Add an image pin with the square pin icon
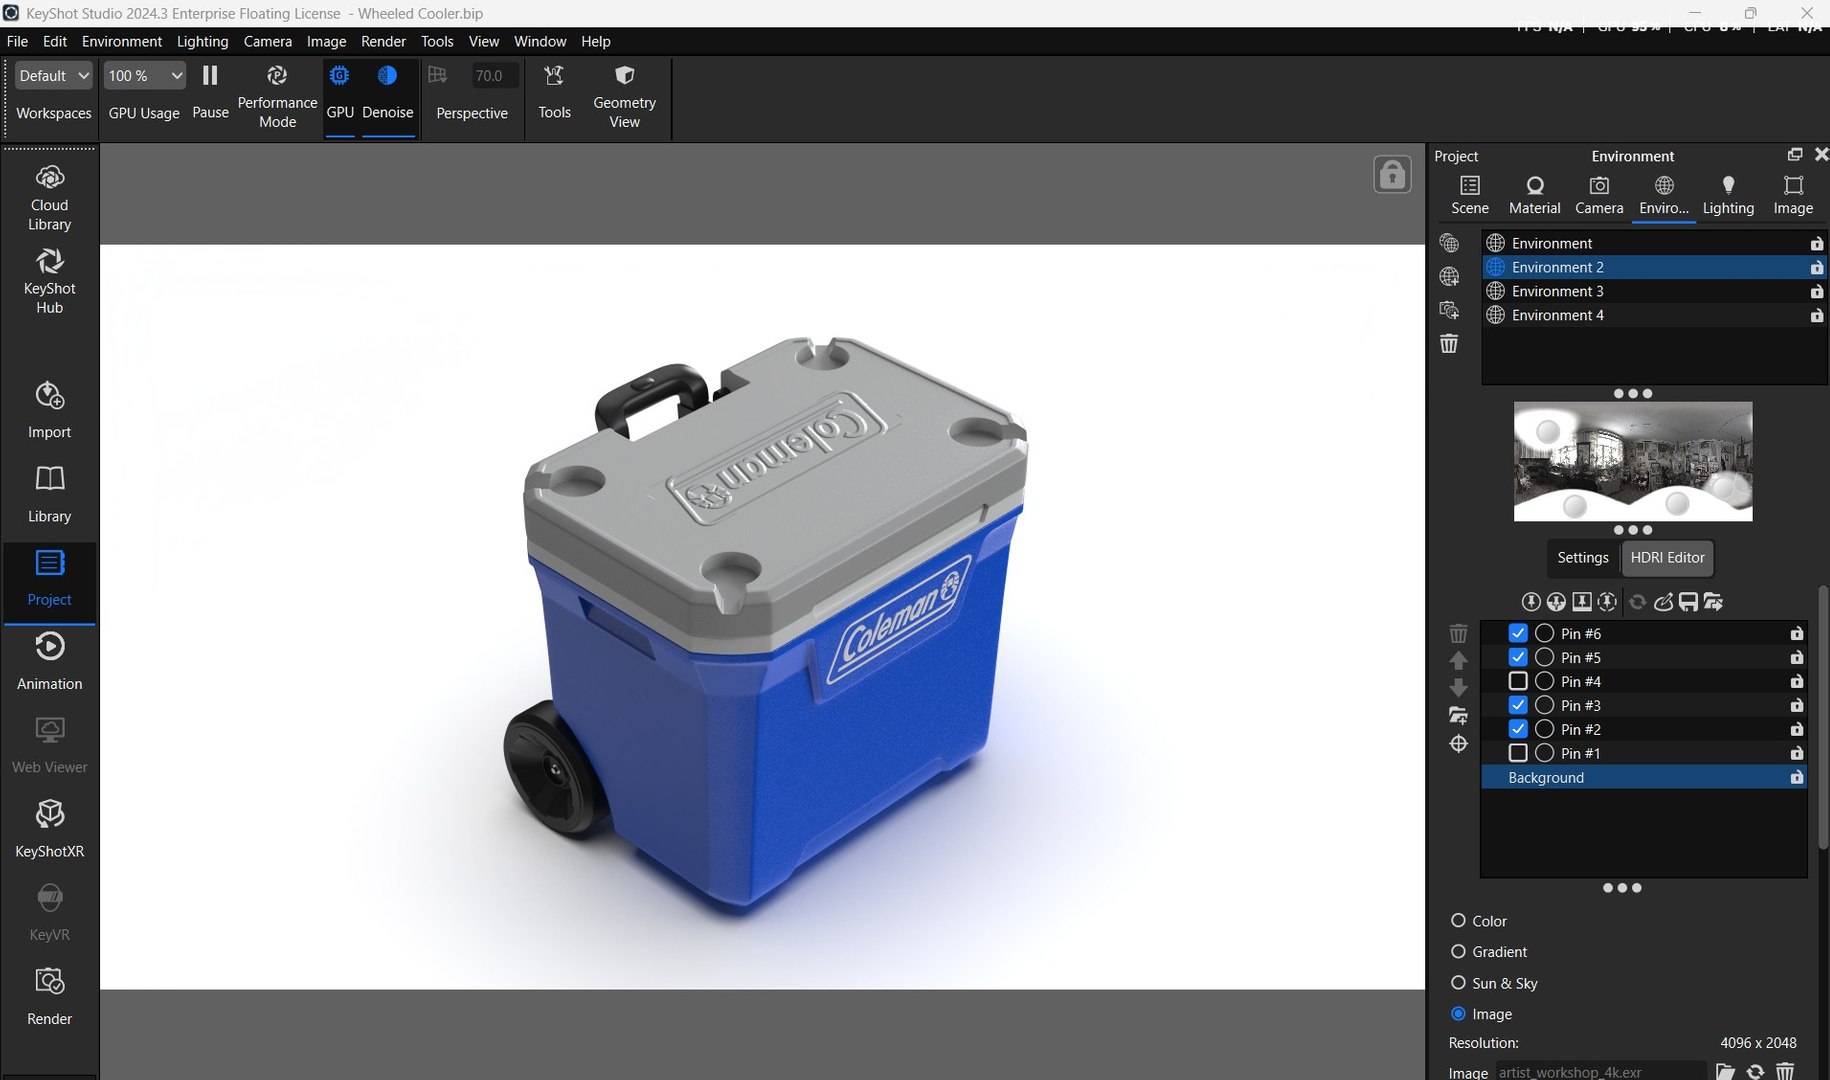Image resolution: width=1830 pixels, height=1080 pixels. 1582,602
